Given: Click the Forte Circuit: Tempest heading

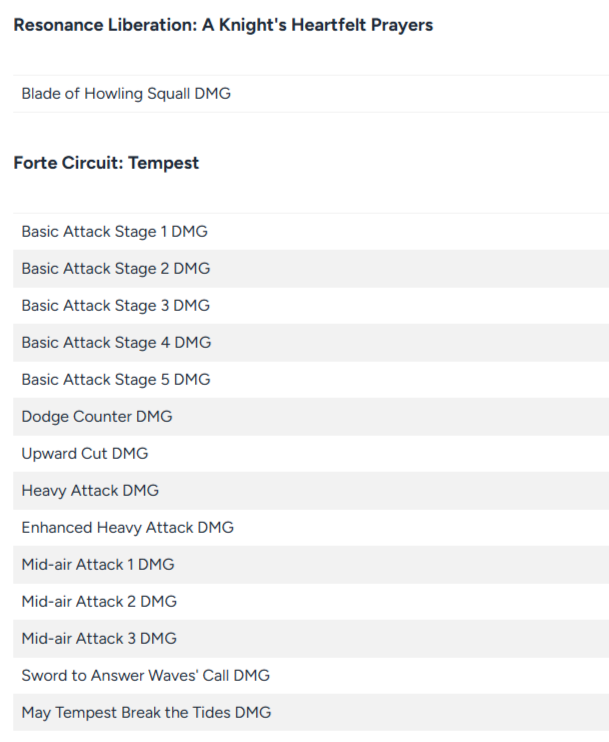Looking at the screenshot, I should pos(106,163).
